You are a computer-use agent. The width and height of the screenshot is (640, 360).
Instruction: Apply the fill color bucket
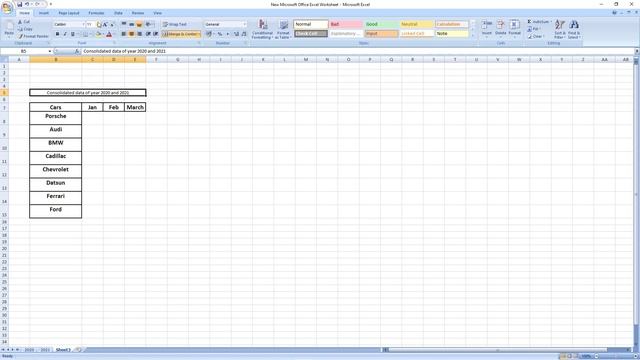(x=98, y=34)
